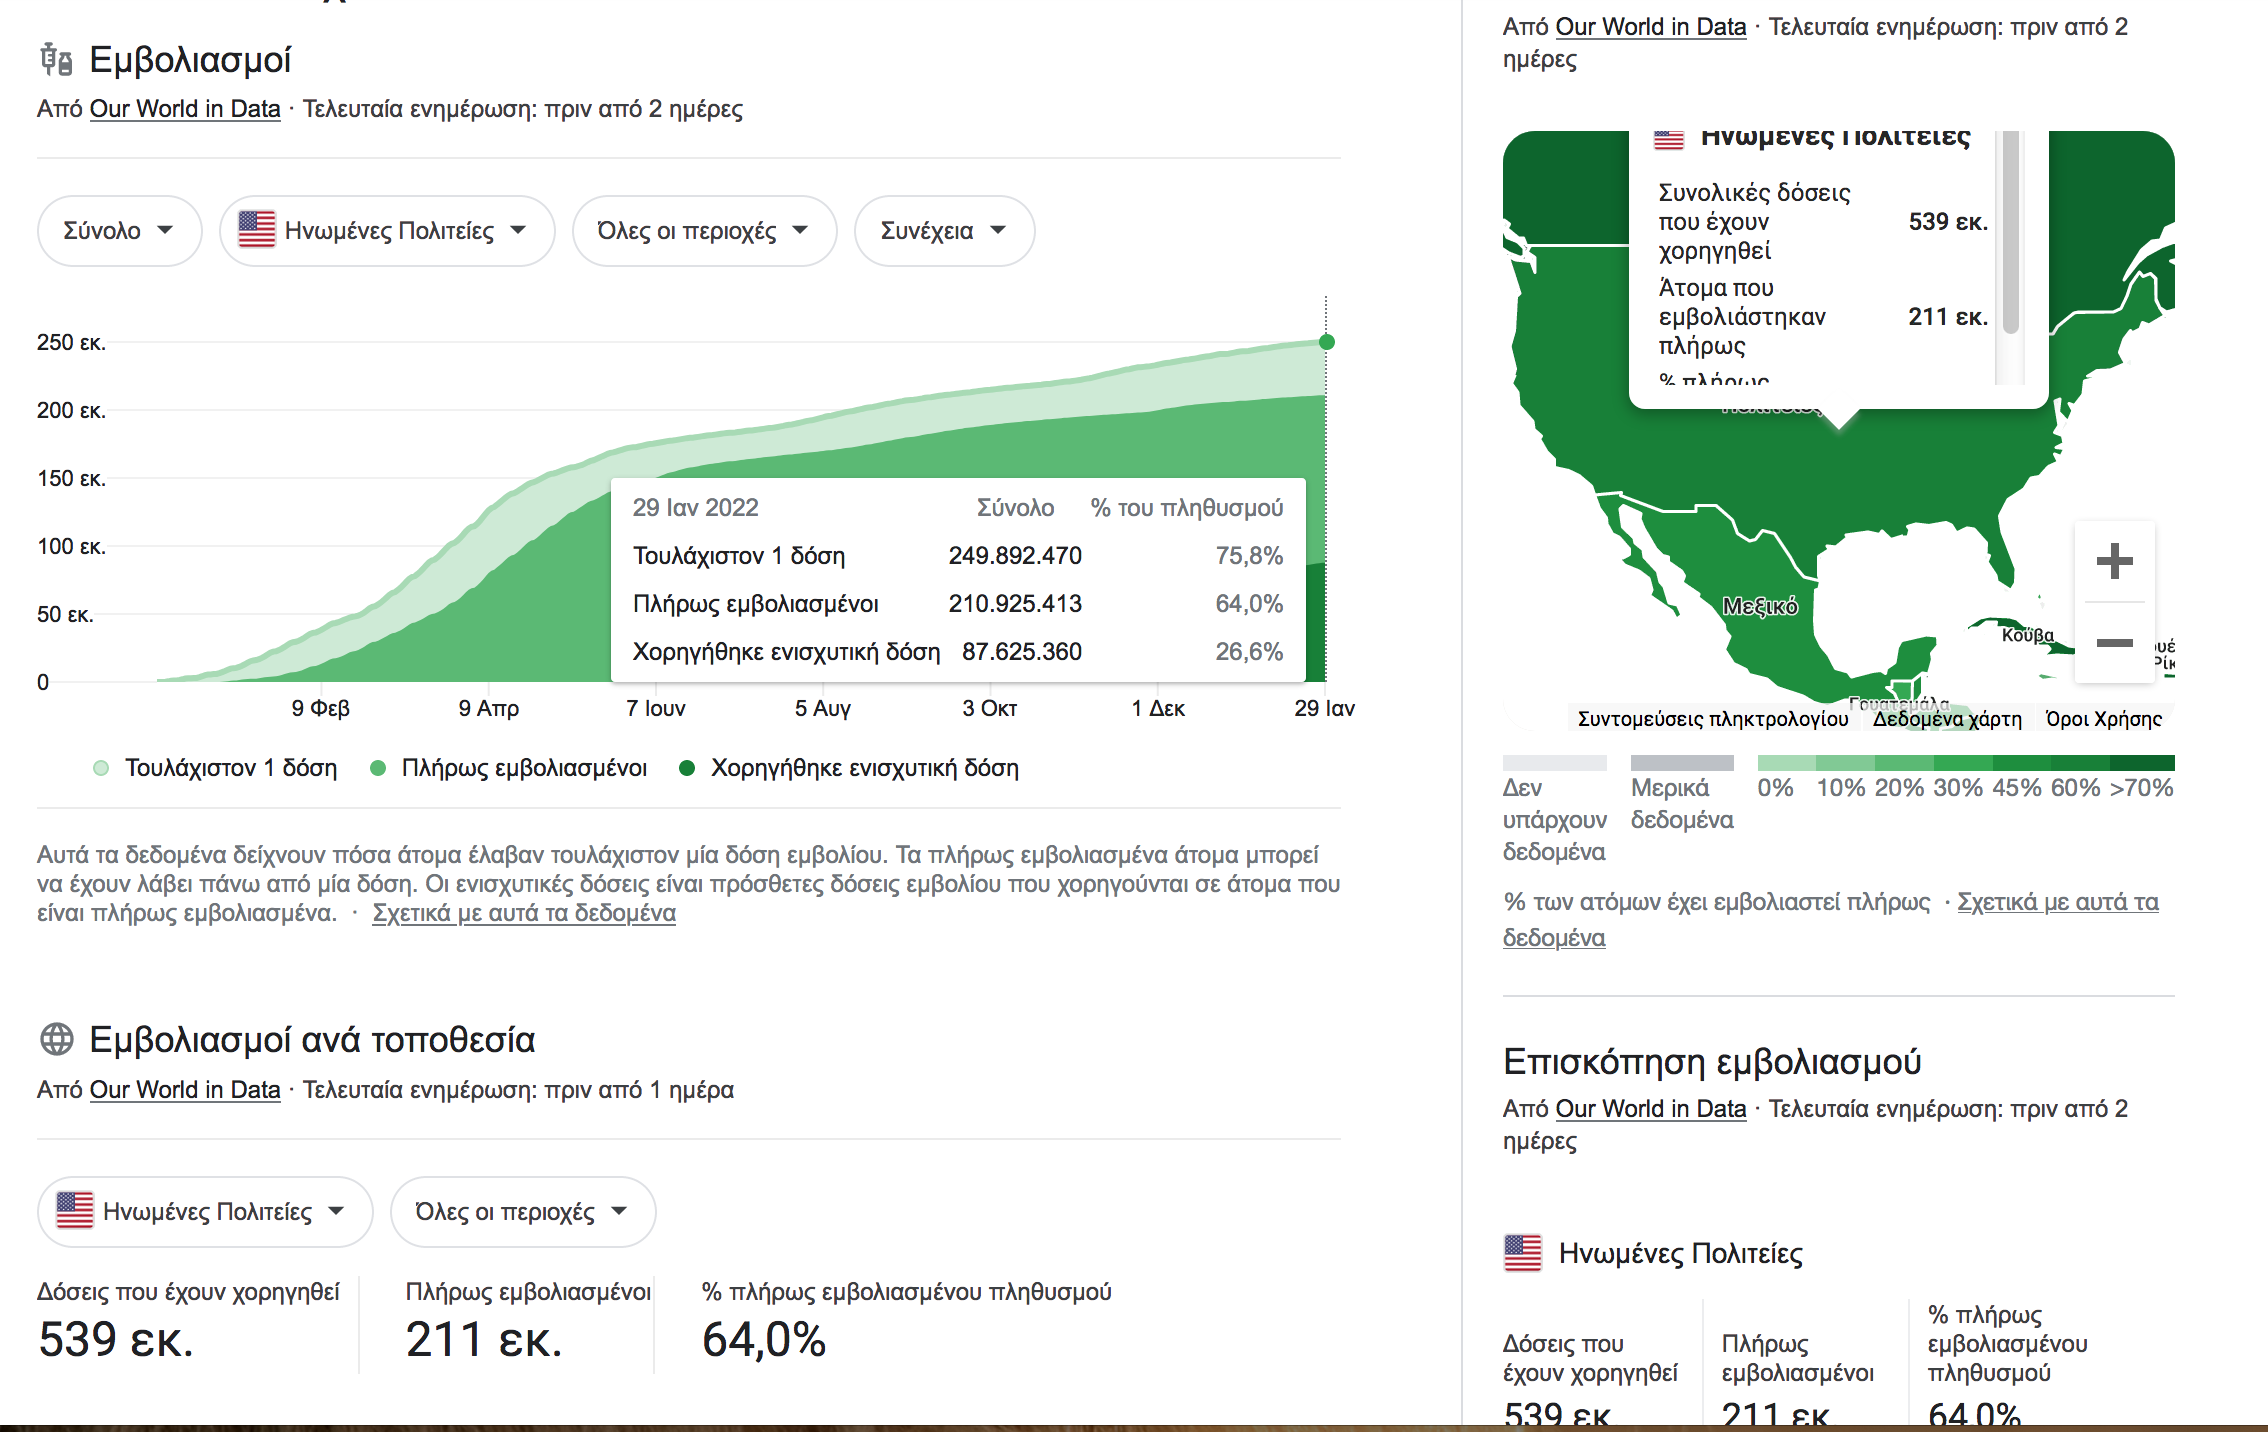Viewport: 2268px width, 1432px height.
Task: Click the globe icon beside Εμβολιασμοί ανά τοποθεσία
Action: (57, 1039)
